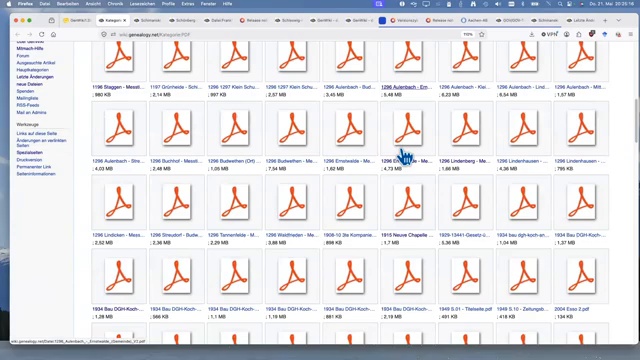
Task: Open the downloads panel
Action: pyautogui.click(x=531, y=35)
